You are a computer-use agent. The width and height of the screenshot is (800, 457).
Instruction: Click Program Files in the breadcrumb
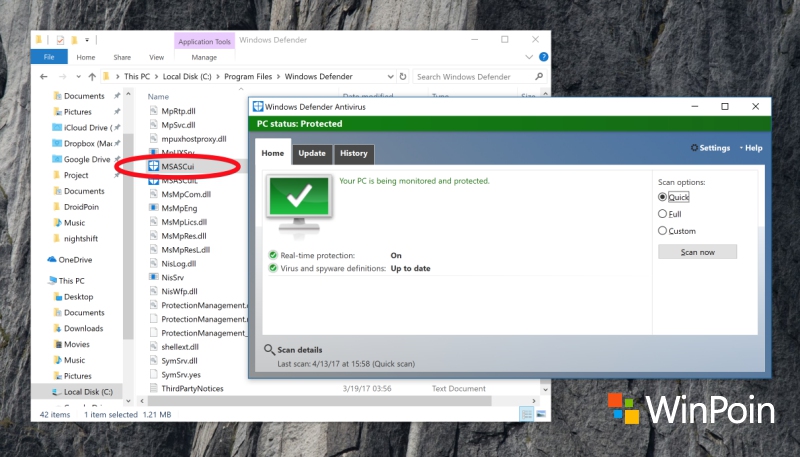248,77
